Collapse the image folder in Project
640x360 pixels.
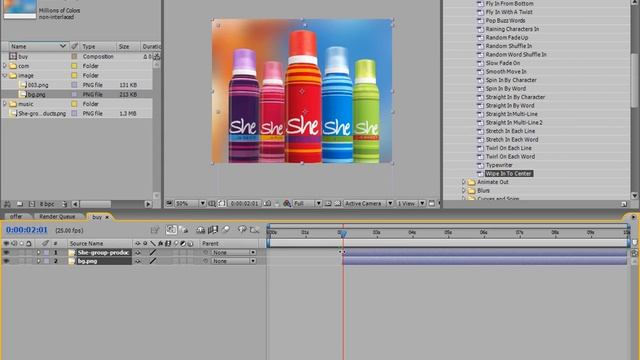click(5, 76)
